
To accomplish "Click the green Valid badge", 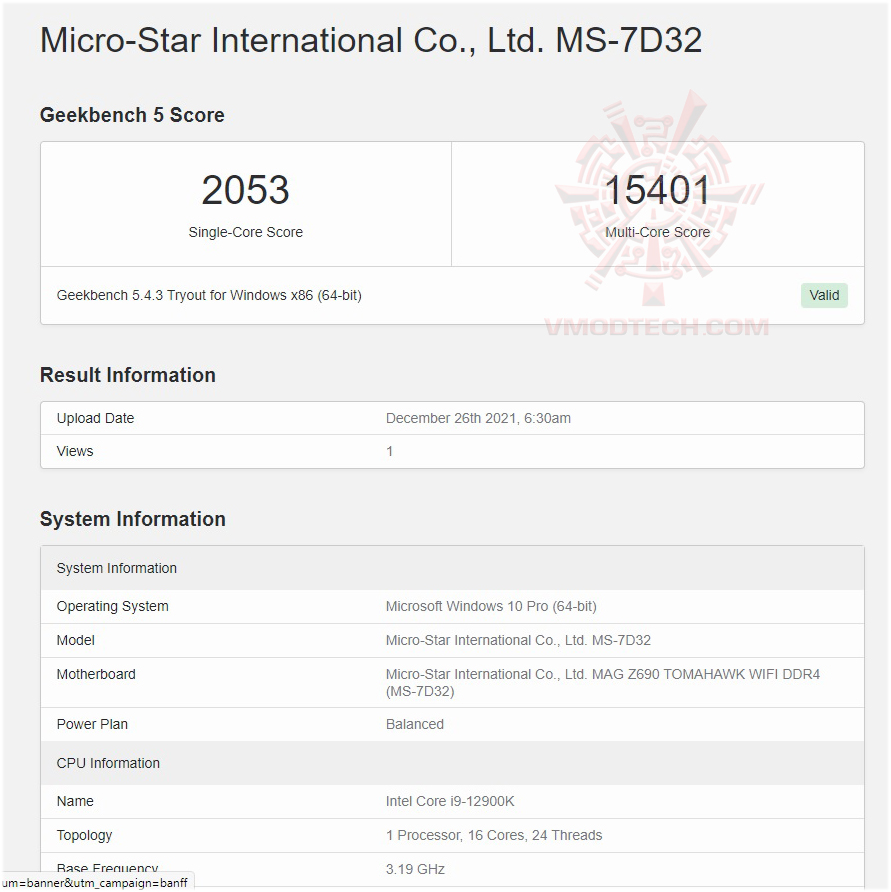I will click(x=824, y=295).
